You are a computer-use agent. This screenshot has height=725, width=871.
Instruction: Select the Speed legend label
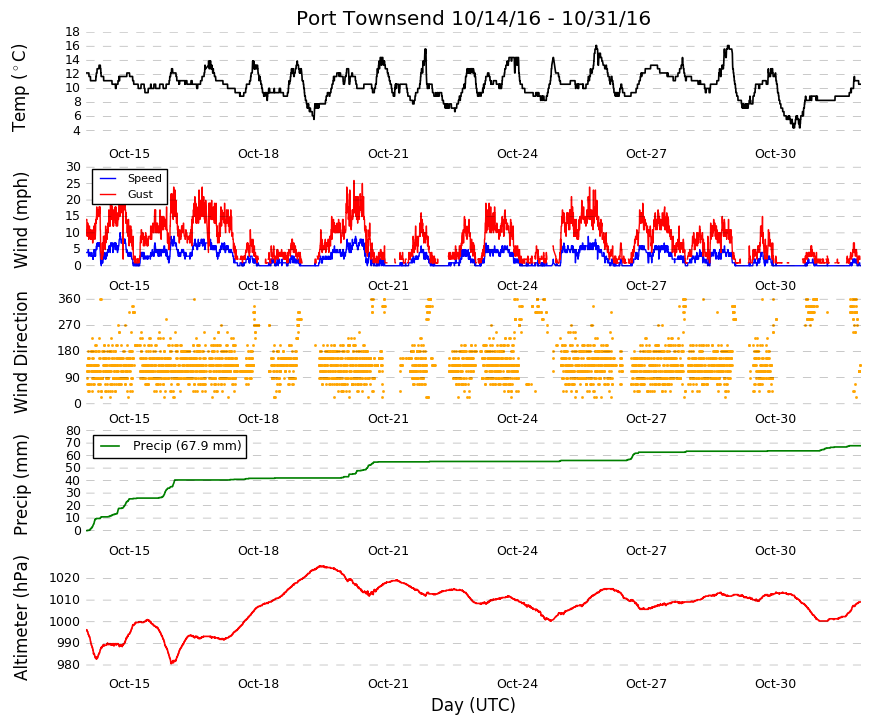pos(144,178)
